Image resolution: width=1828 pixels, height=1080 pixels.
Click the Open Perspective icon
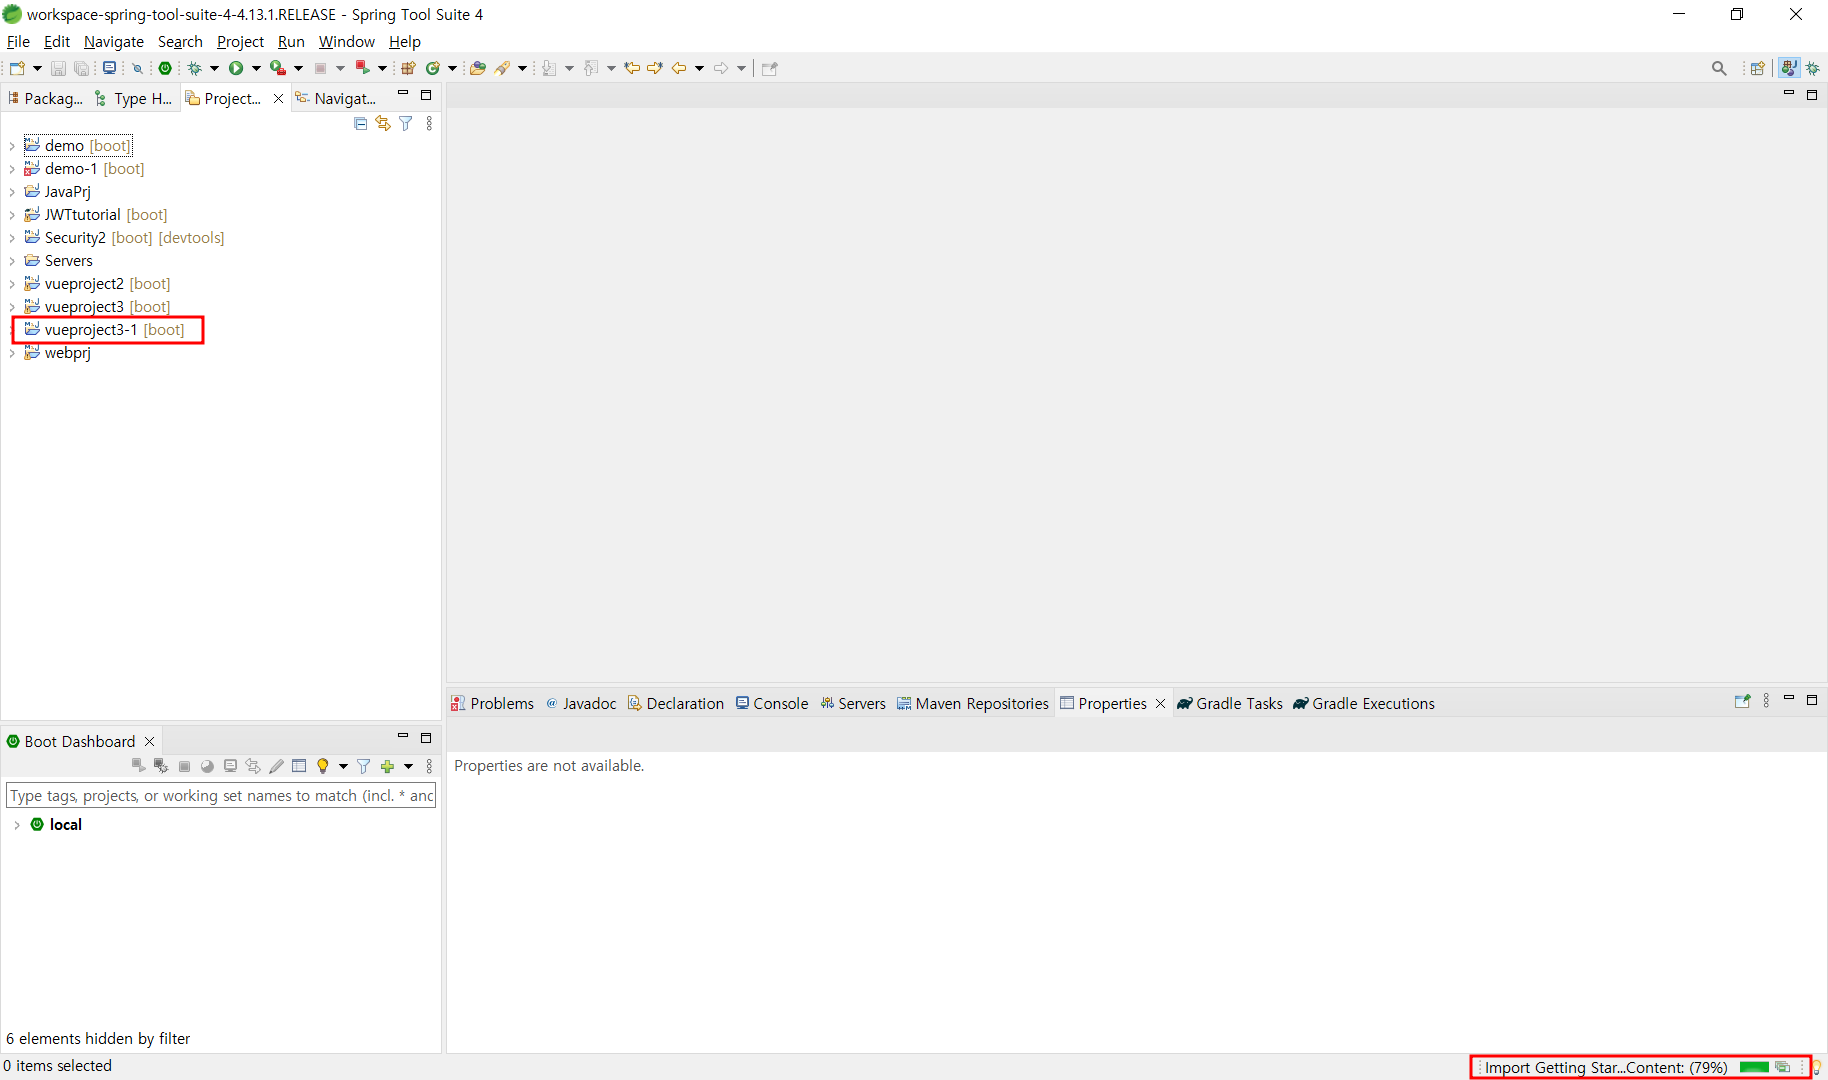pyautogui.click(x=1757, y=68)
